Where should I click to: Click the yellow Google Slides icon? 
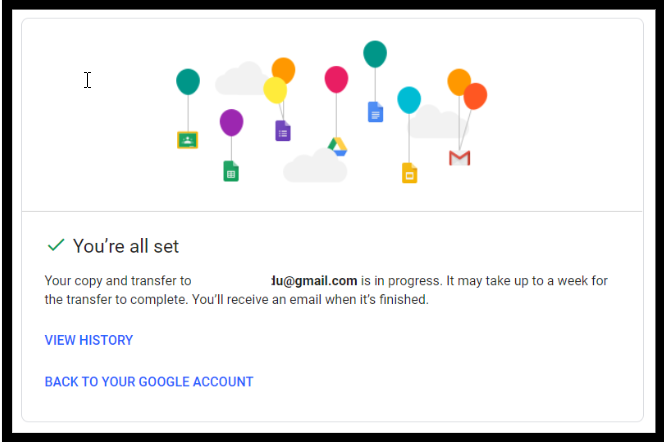(409, 173)
